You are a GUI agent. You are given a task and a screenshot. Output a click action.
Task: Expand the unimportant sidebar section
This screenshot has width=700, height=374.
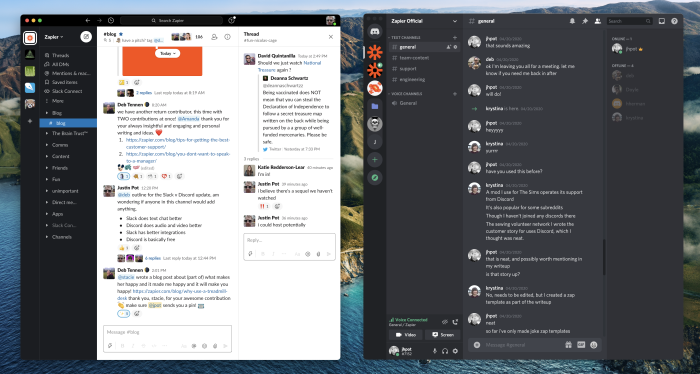(x=47, y=191)
